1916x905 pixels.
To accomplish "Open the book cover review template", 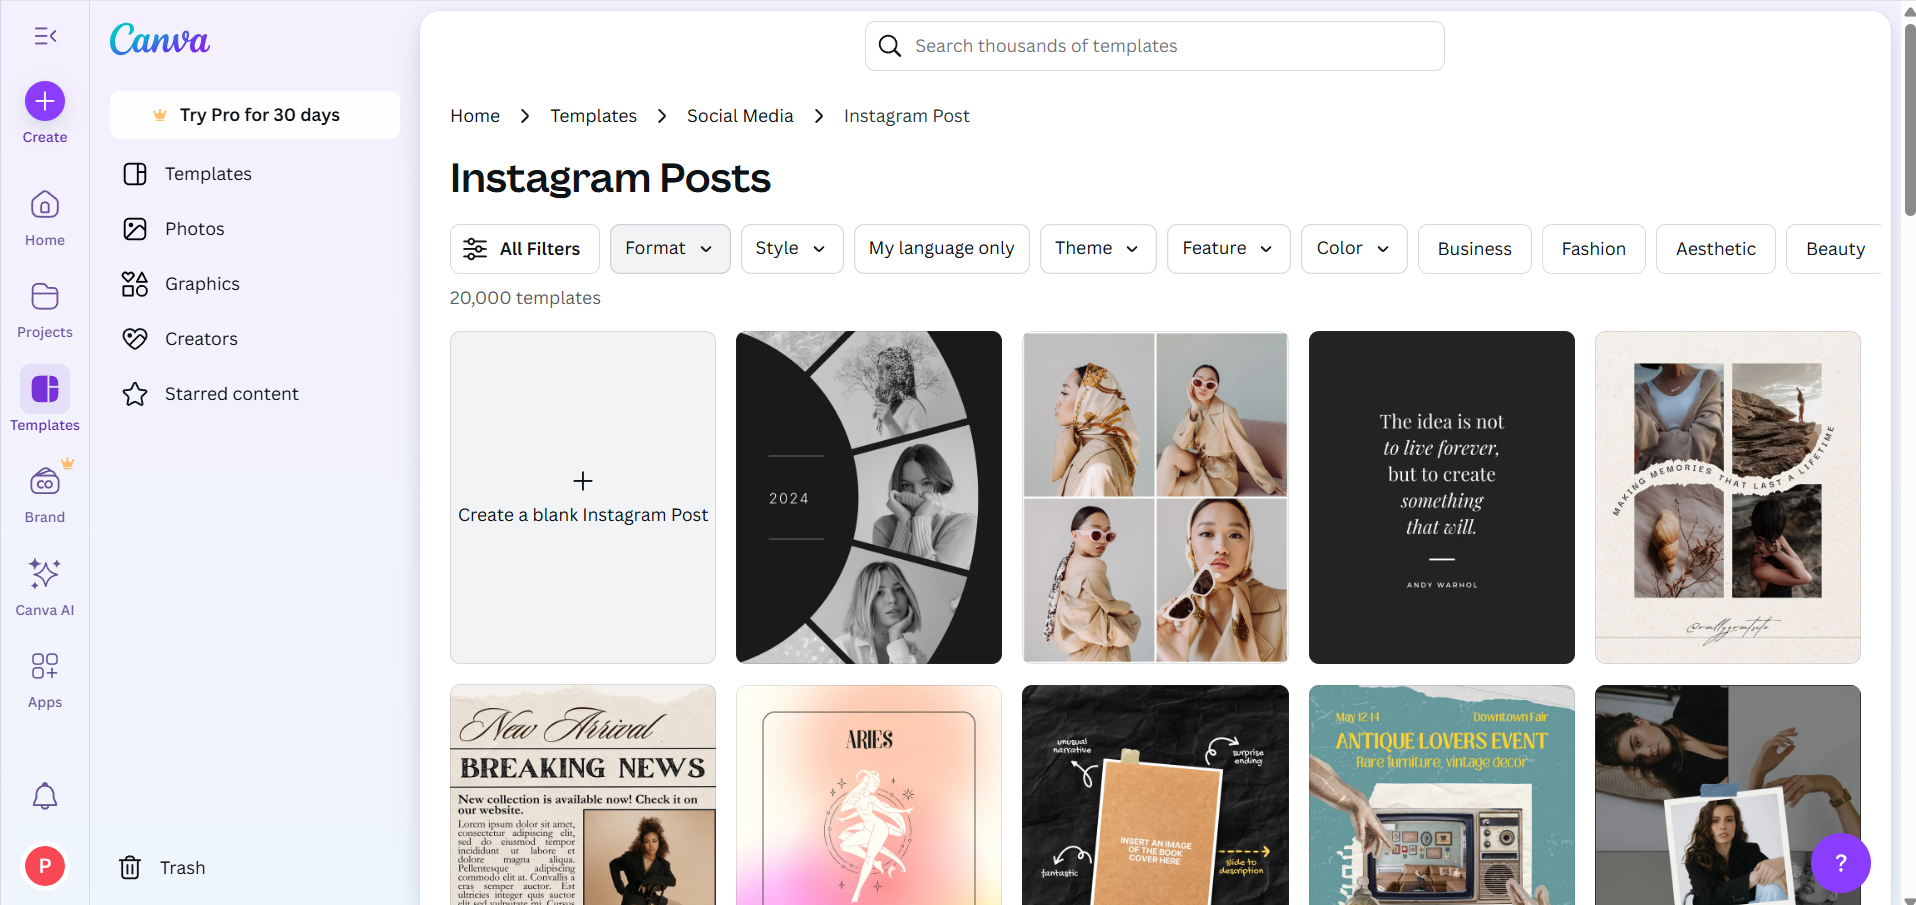I will pyautogui.click(x=1155, y=795).
